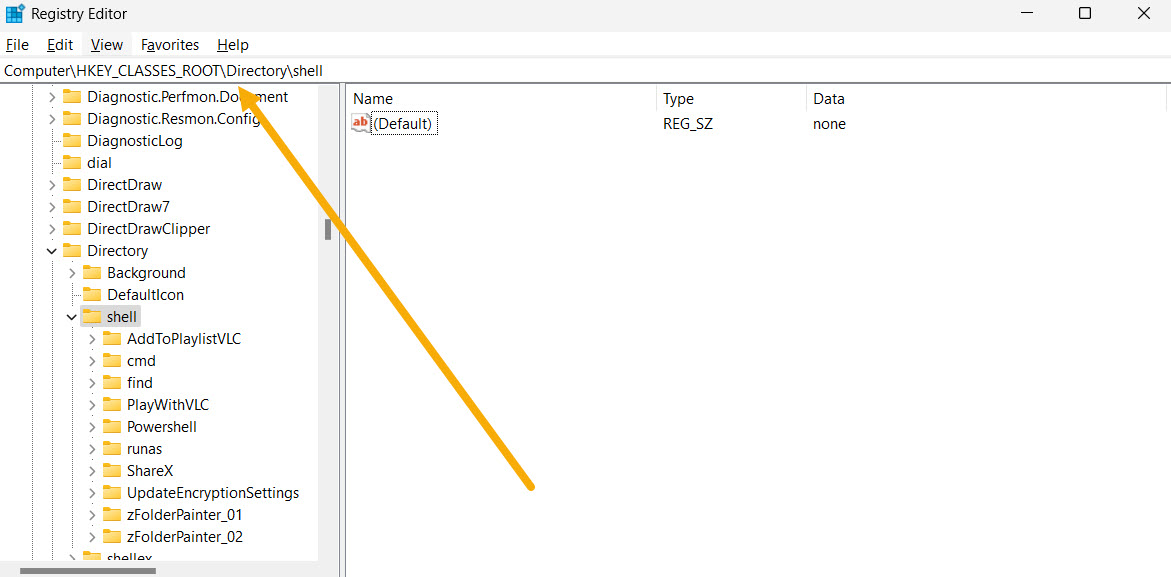Click the Name column header
Screen dimensions: 1171x577
pos(372,98)
